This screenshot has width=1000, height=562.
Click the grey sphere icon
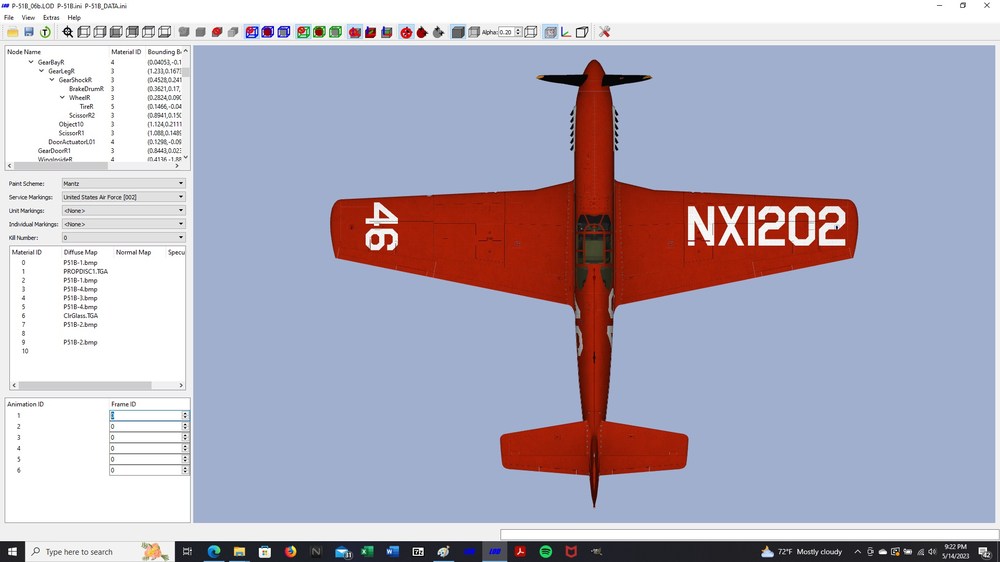point(438,32)
